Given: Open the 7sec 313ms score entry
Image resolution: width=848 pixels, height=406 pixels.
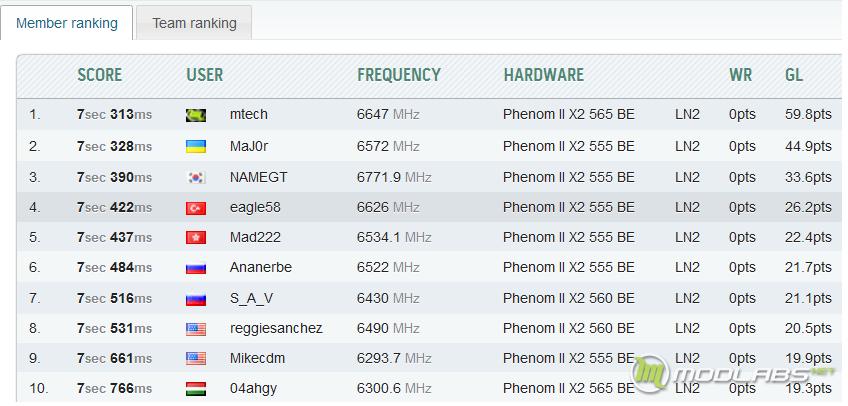Looking at the screenshot, I should [114, 115].
